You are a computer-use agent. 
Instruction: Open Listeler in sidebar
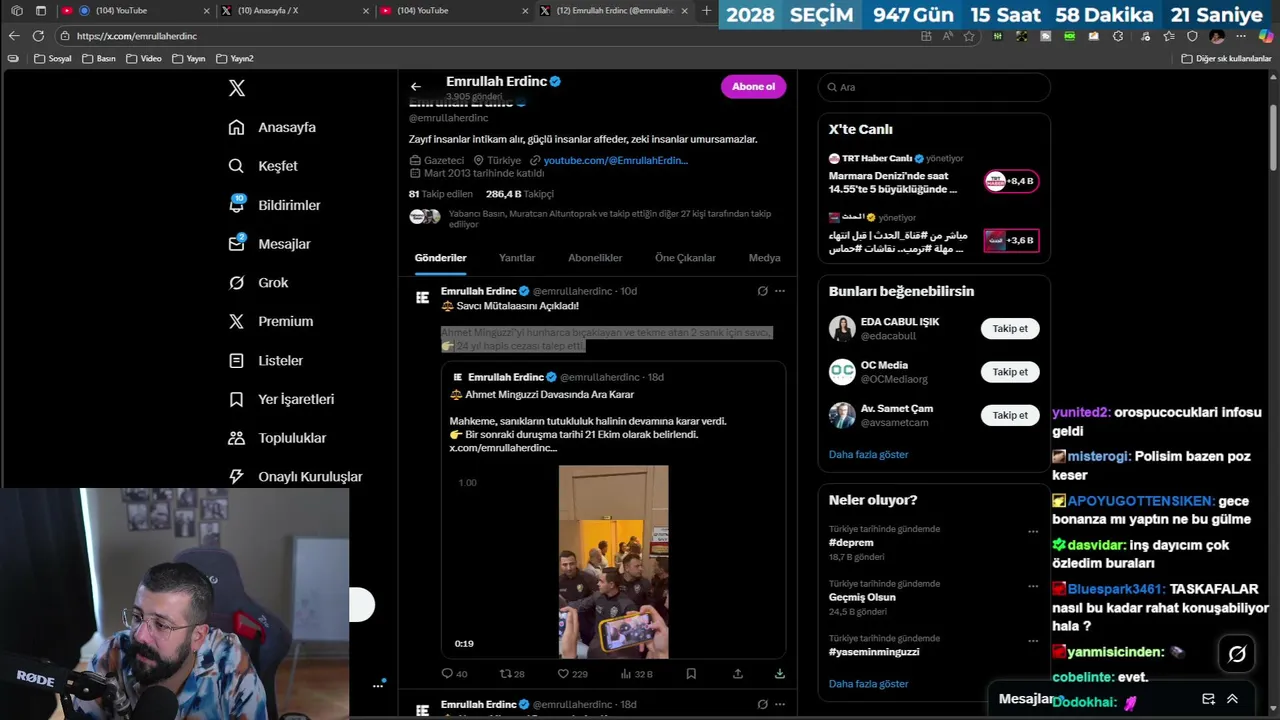pos(265,360)
